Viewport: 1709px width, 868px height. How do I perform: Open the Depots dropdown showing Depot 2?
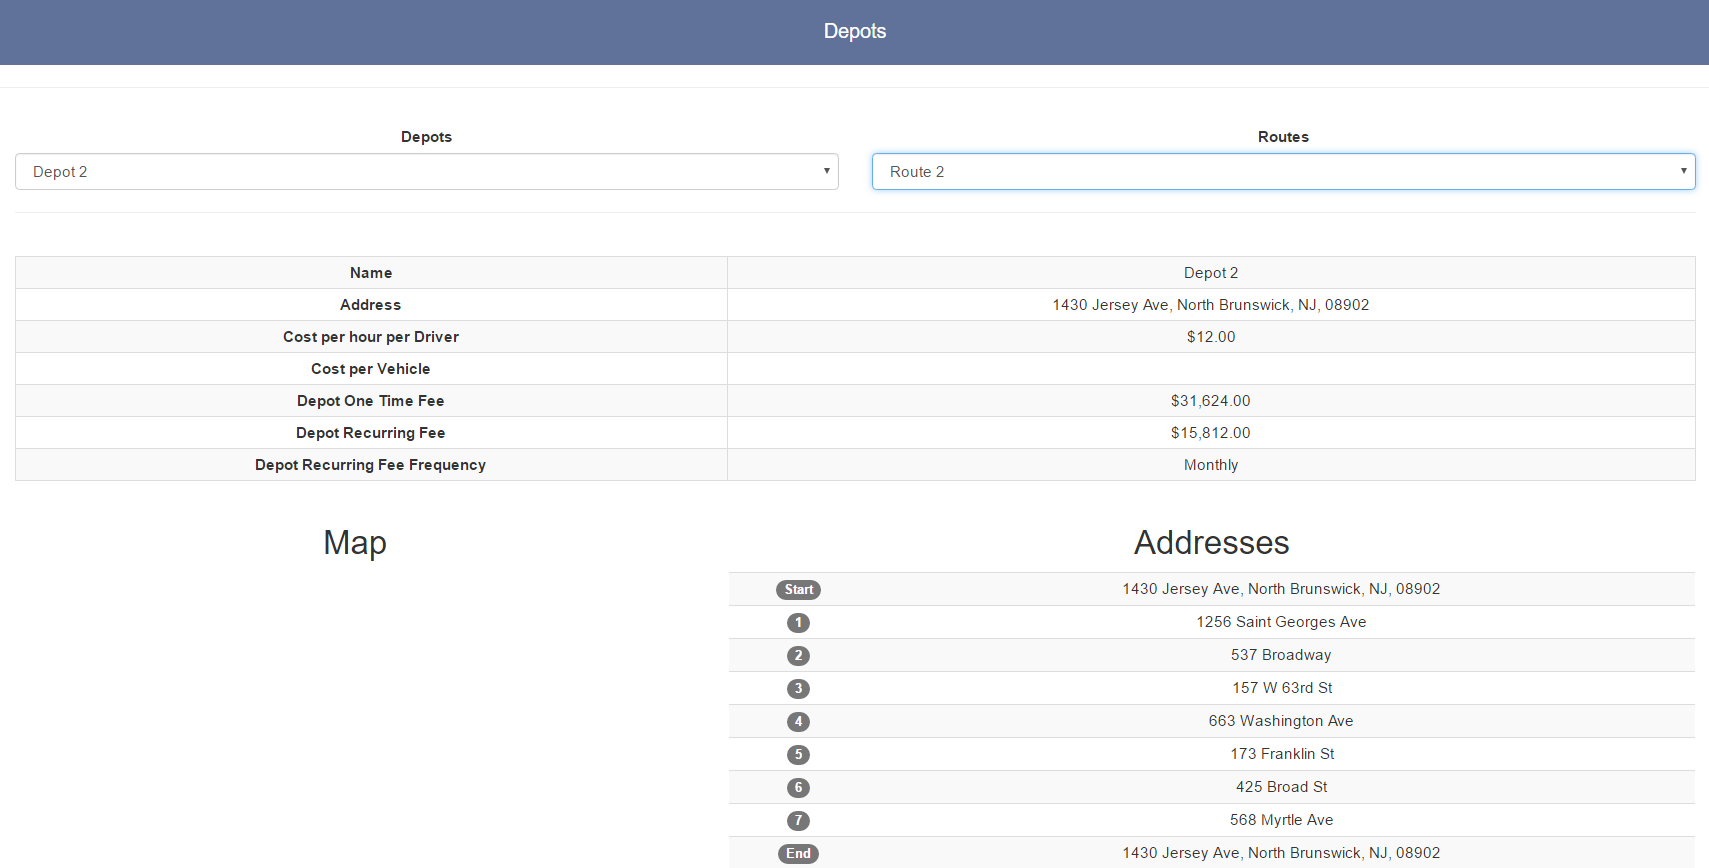(x=426, y=172)
